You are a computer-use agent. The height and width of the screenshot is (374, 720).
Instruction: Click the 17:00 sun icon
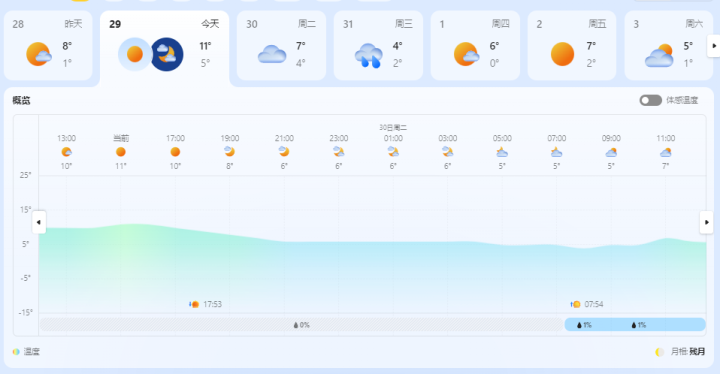(175, 152)
